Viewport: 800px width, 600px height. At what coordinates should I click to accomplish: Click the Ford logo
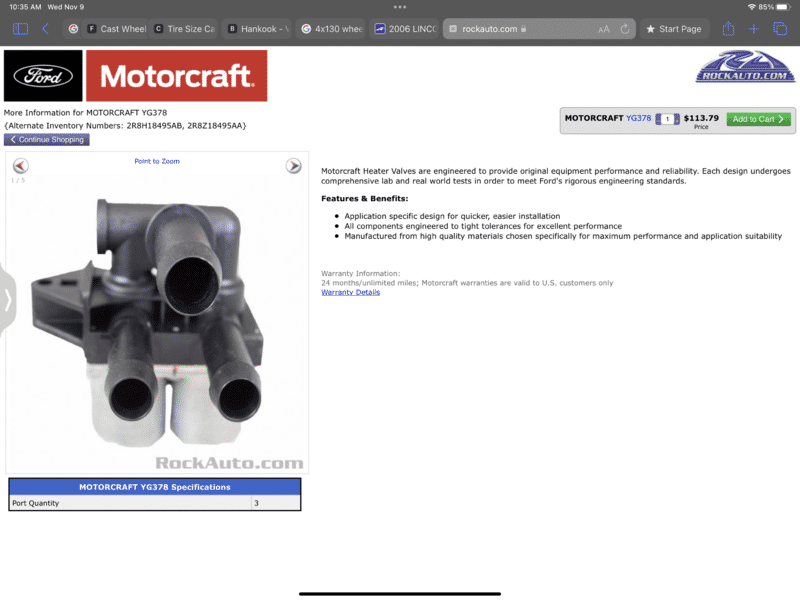pos(43,76)
